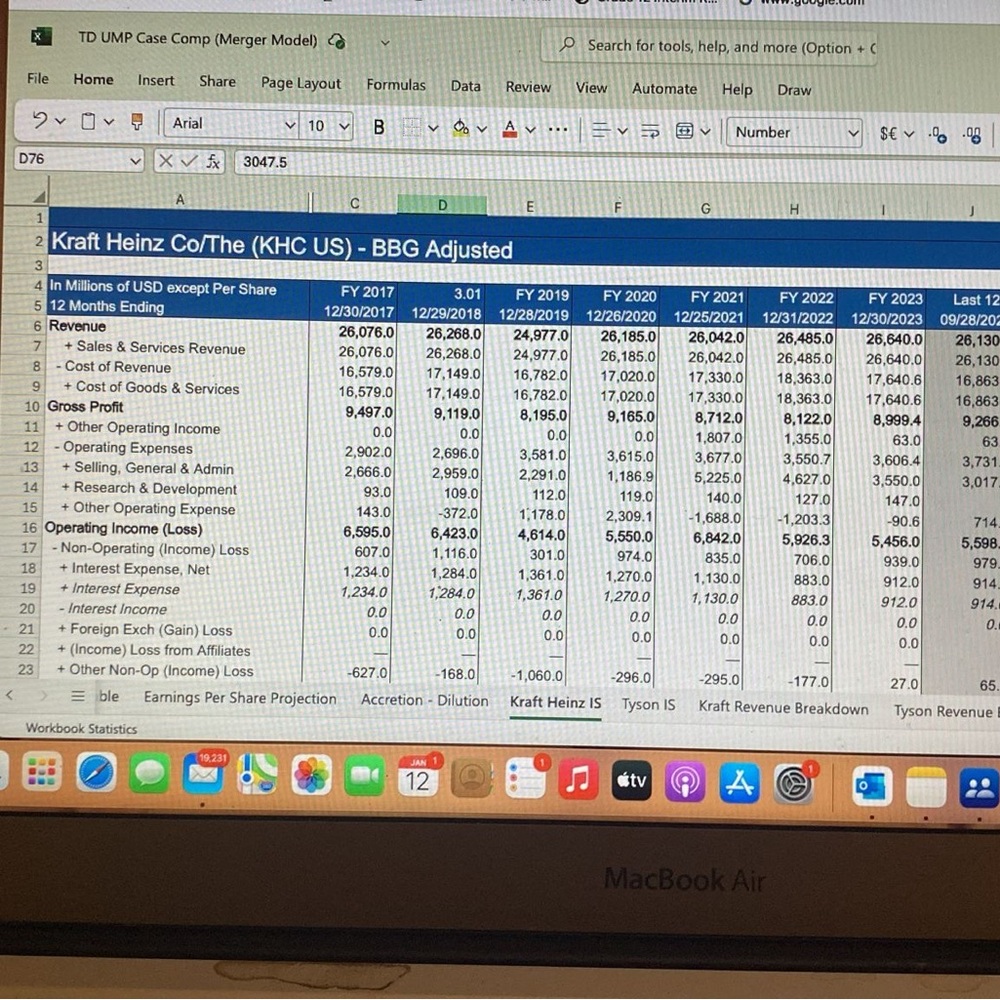Image resolution: width=1000 pixels, height=1000 pixels.
Task: Expand the font size 10 dropdown
Action: 327,126
